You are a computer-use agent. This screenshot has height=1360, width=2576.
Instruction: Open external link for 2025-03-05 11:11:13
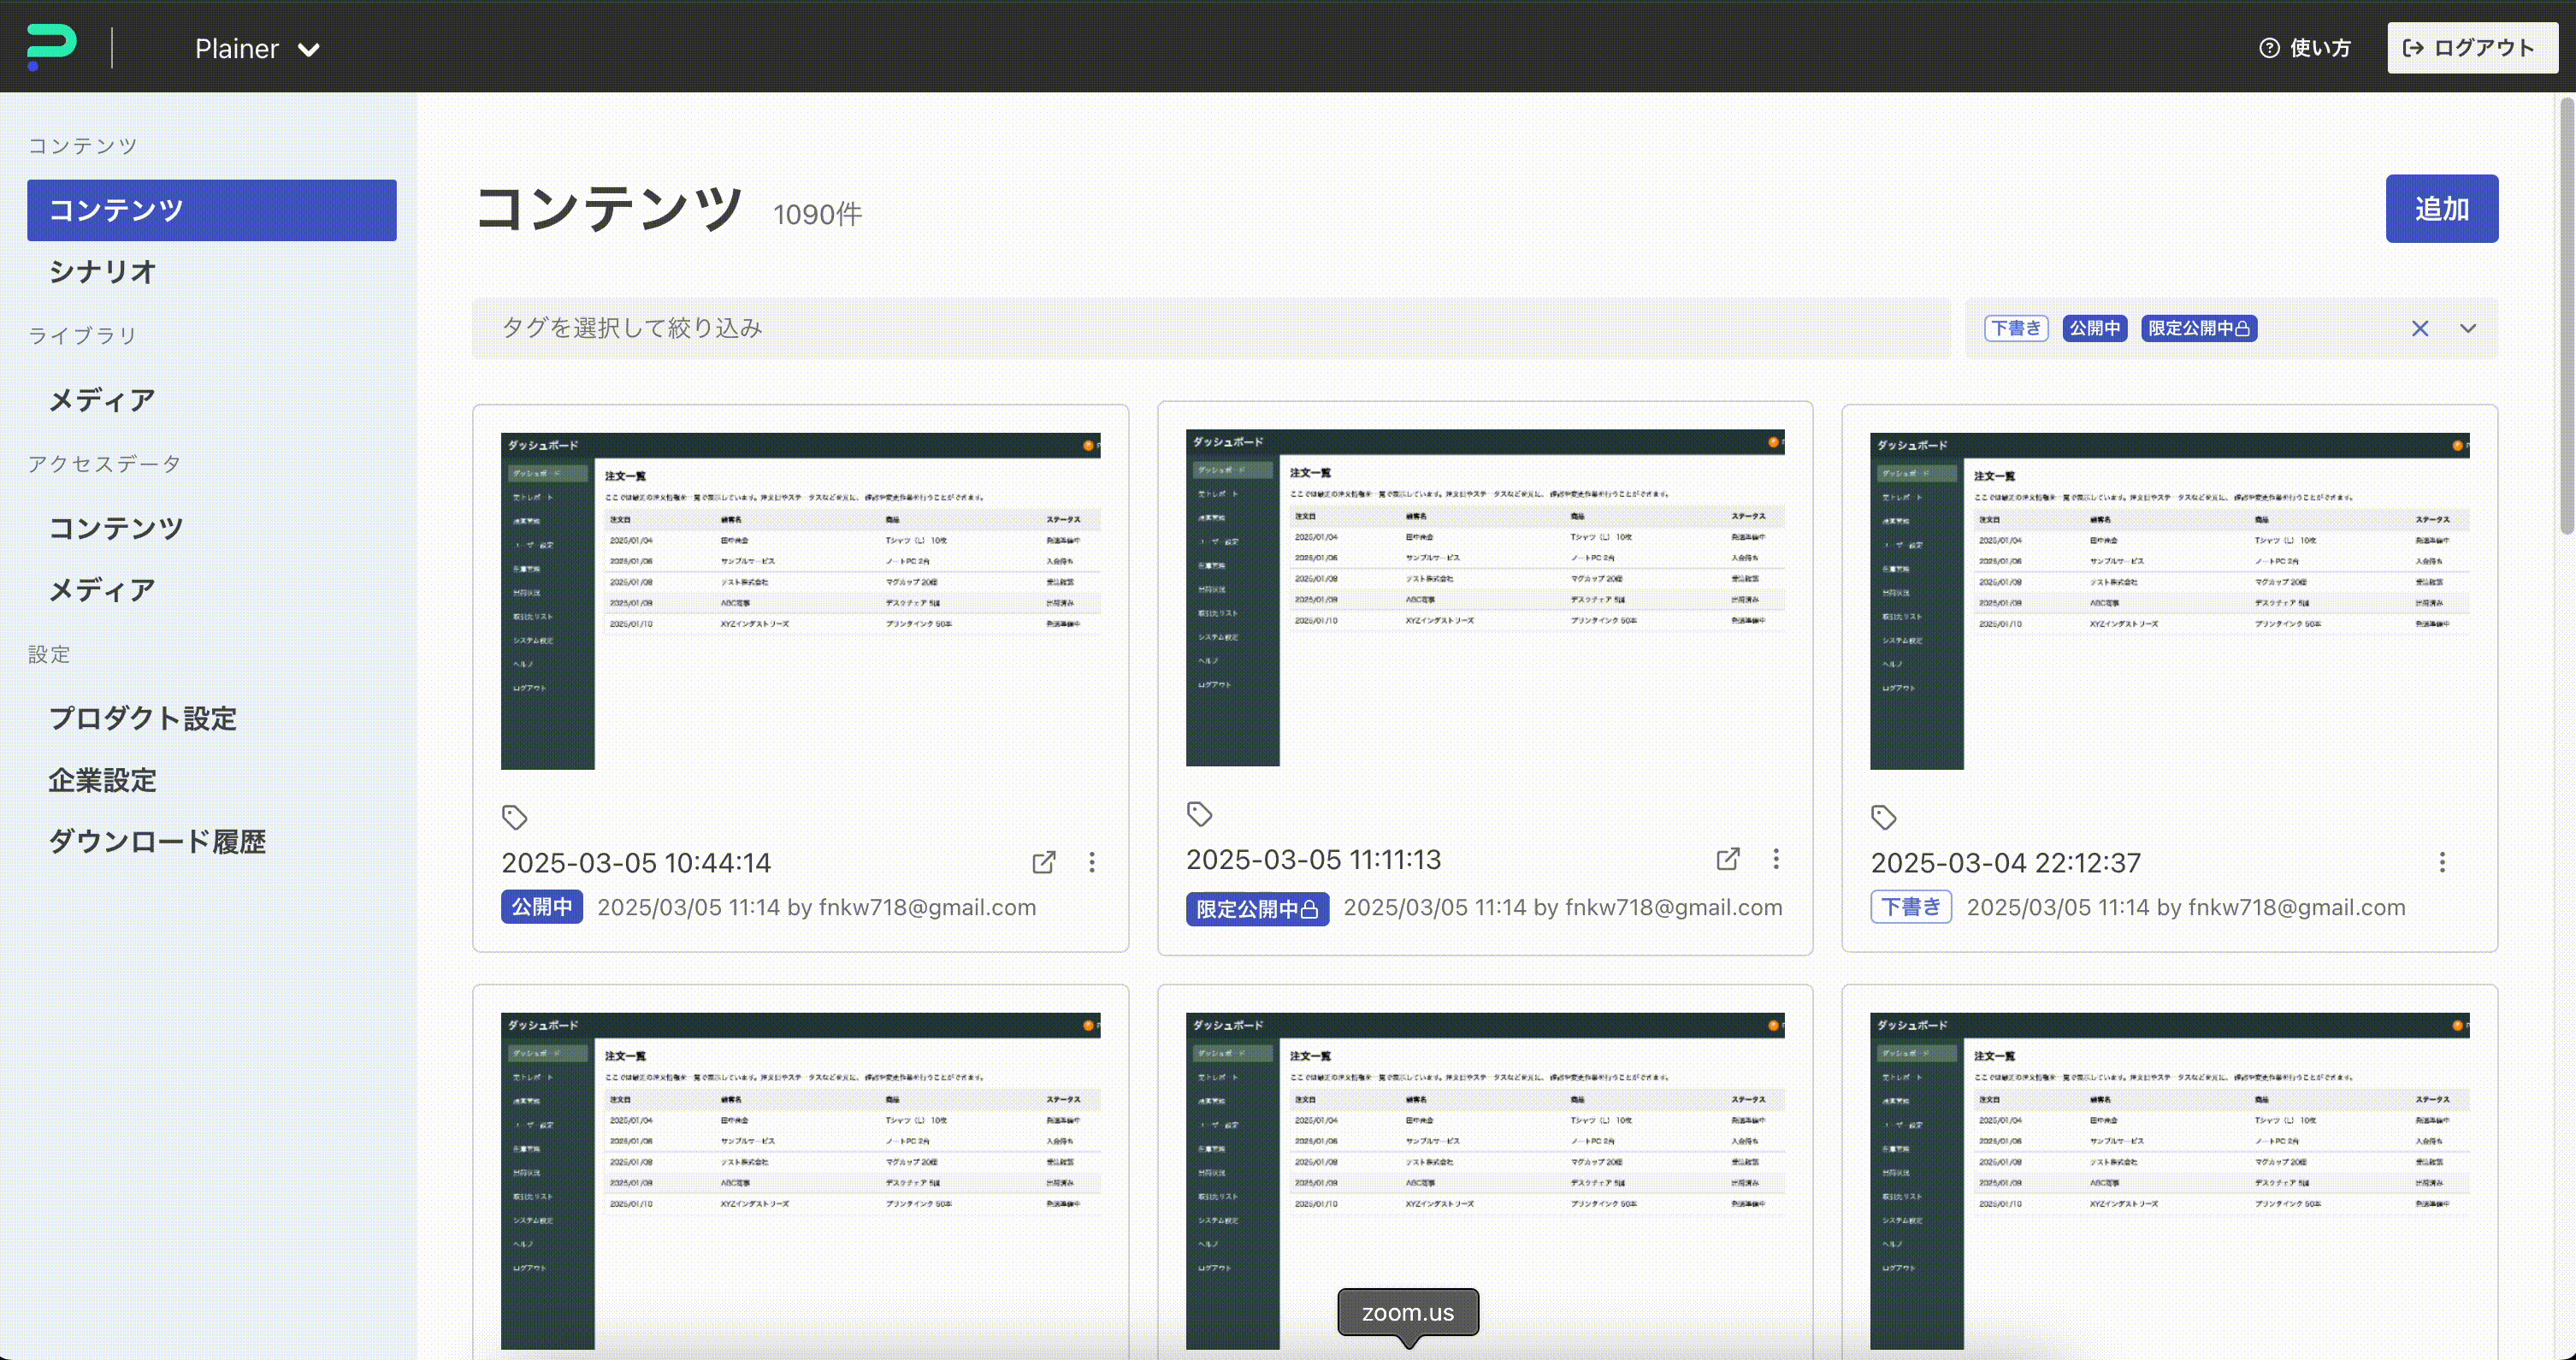tap(1727, 859)
